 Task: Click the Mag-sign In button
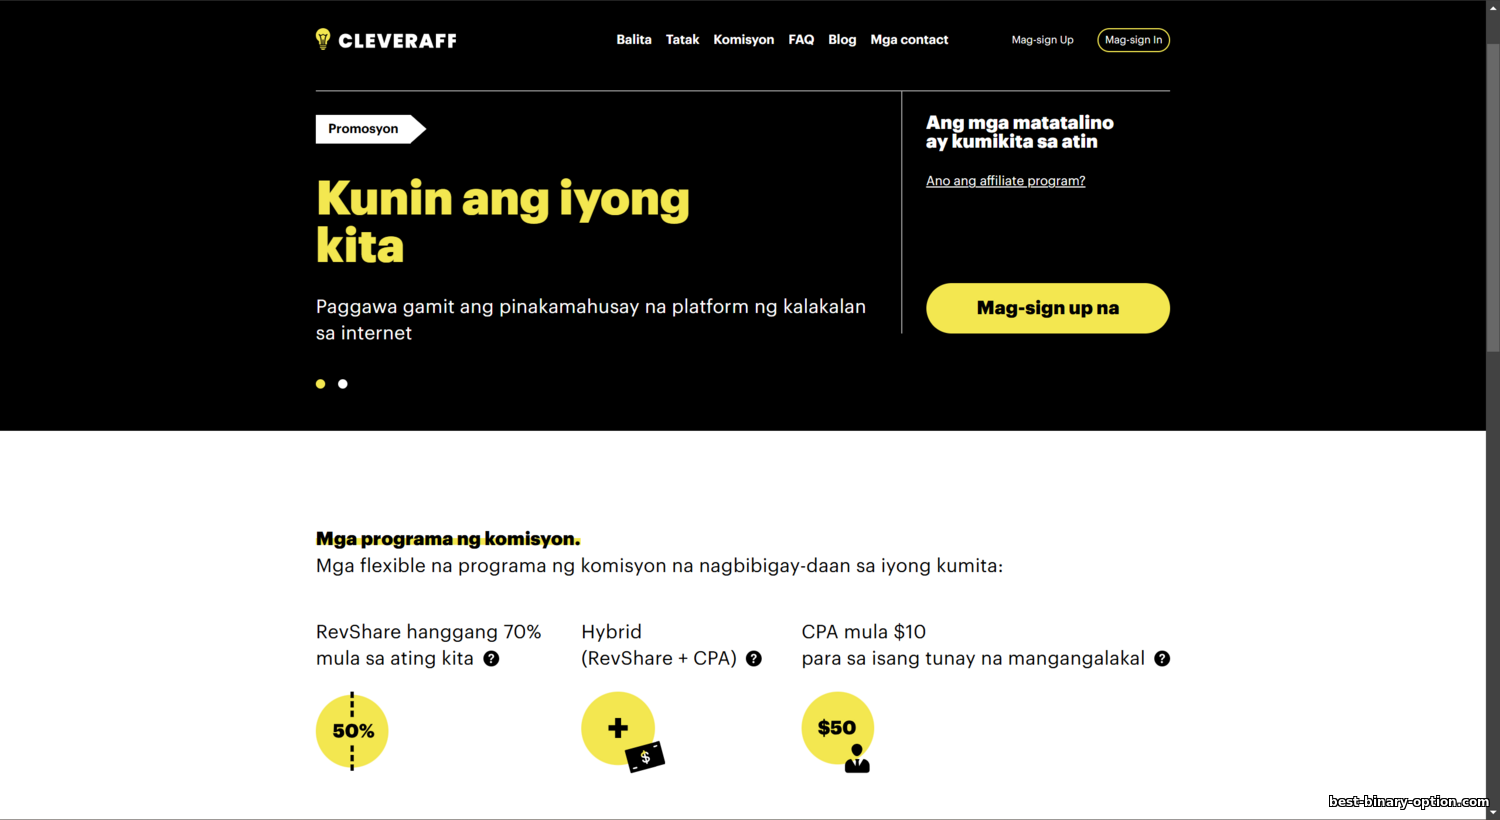coord(1133,40)
